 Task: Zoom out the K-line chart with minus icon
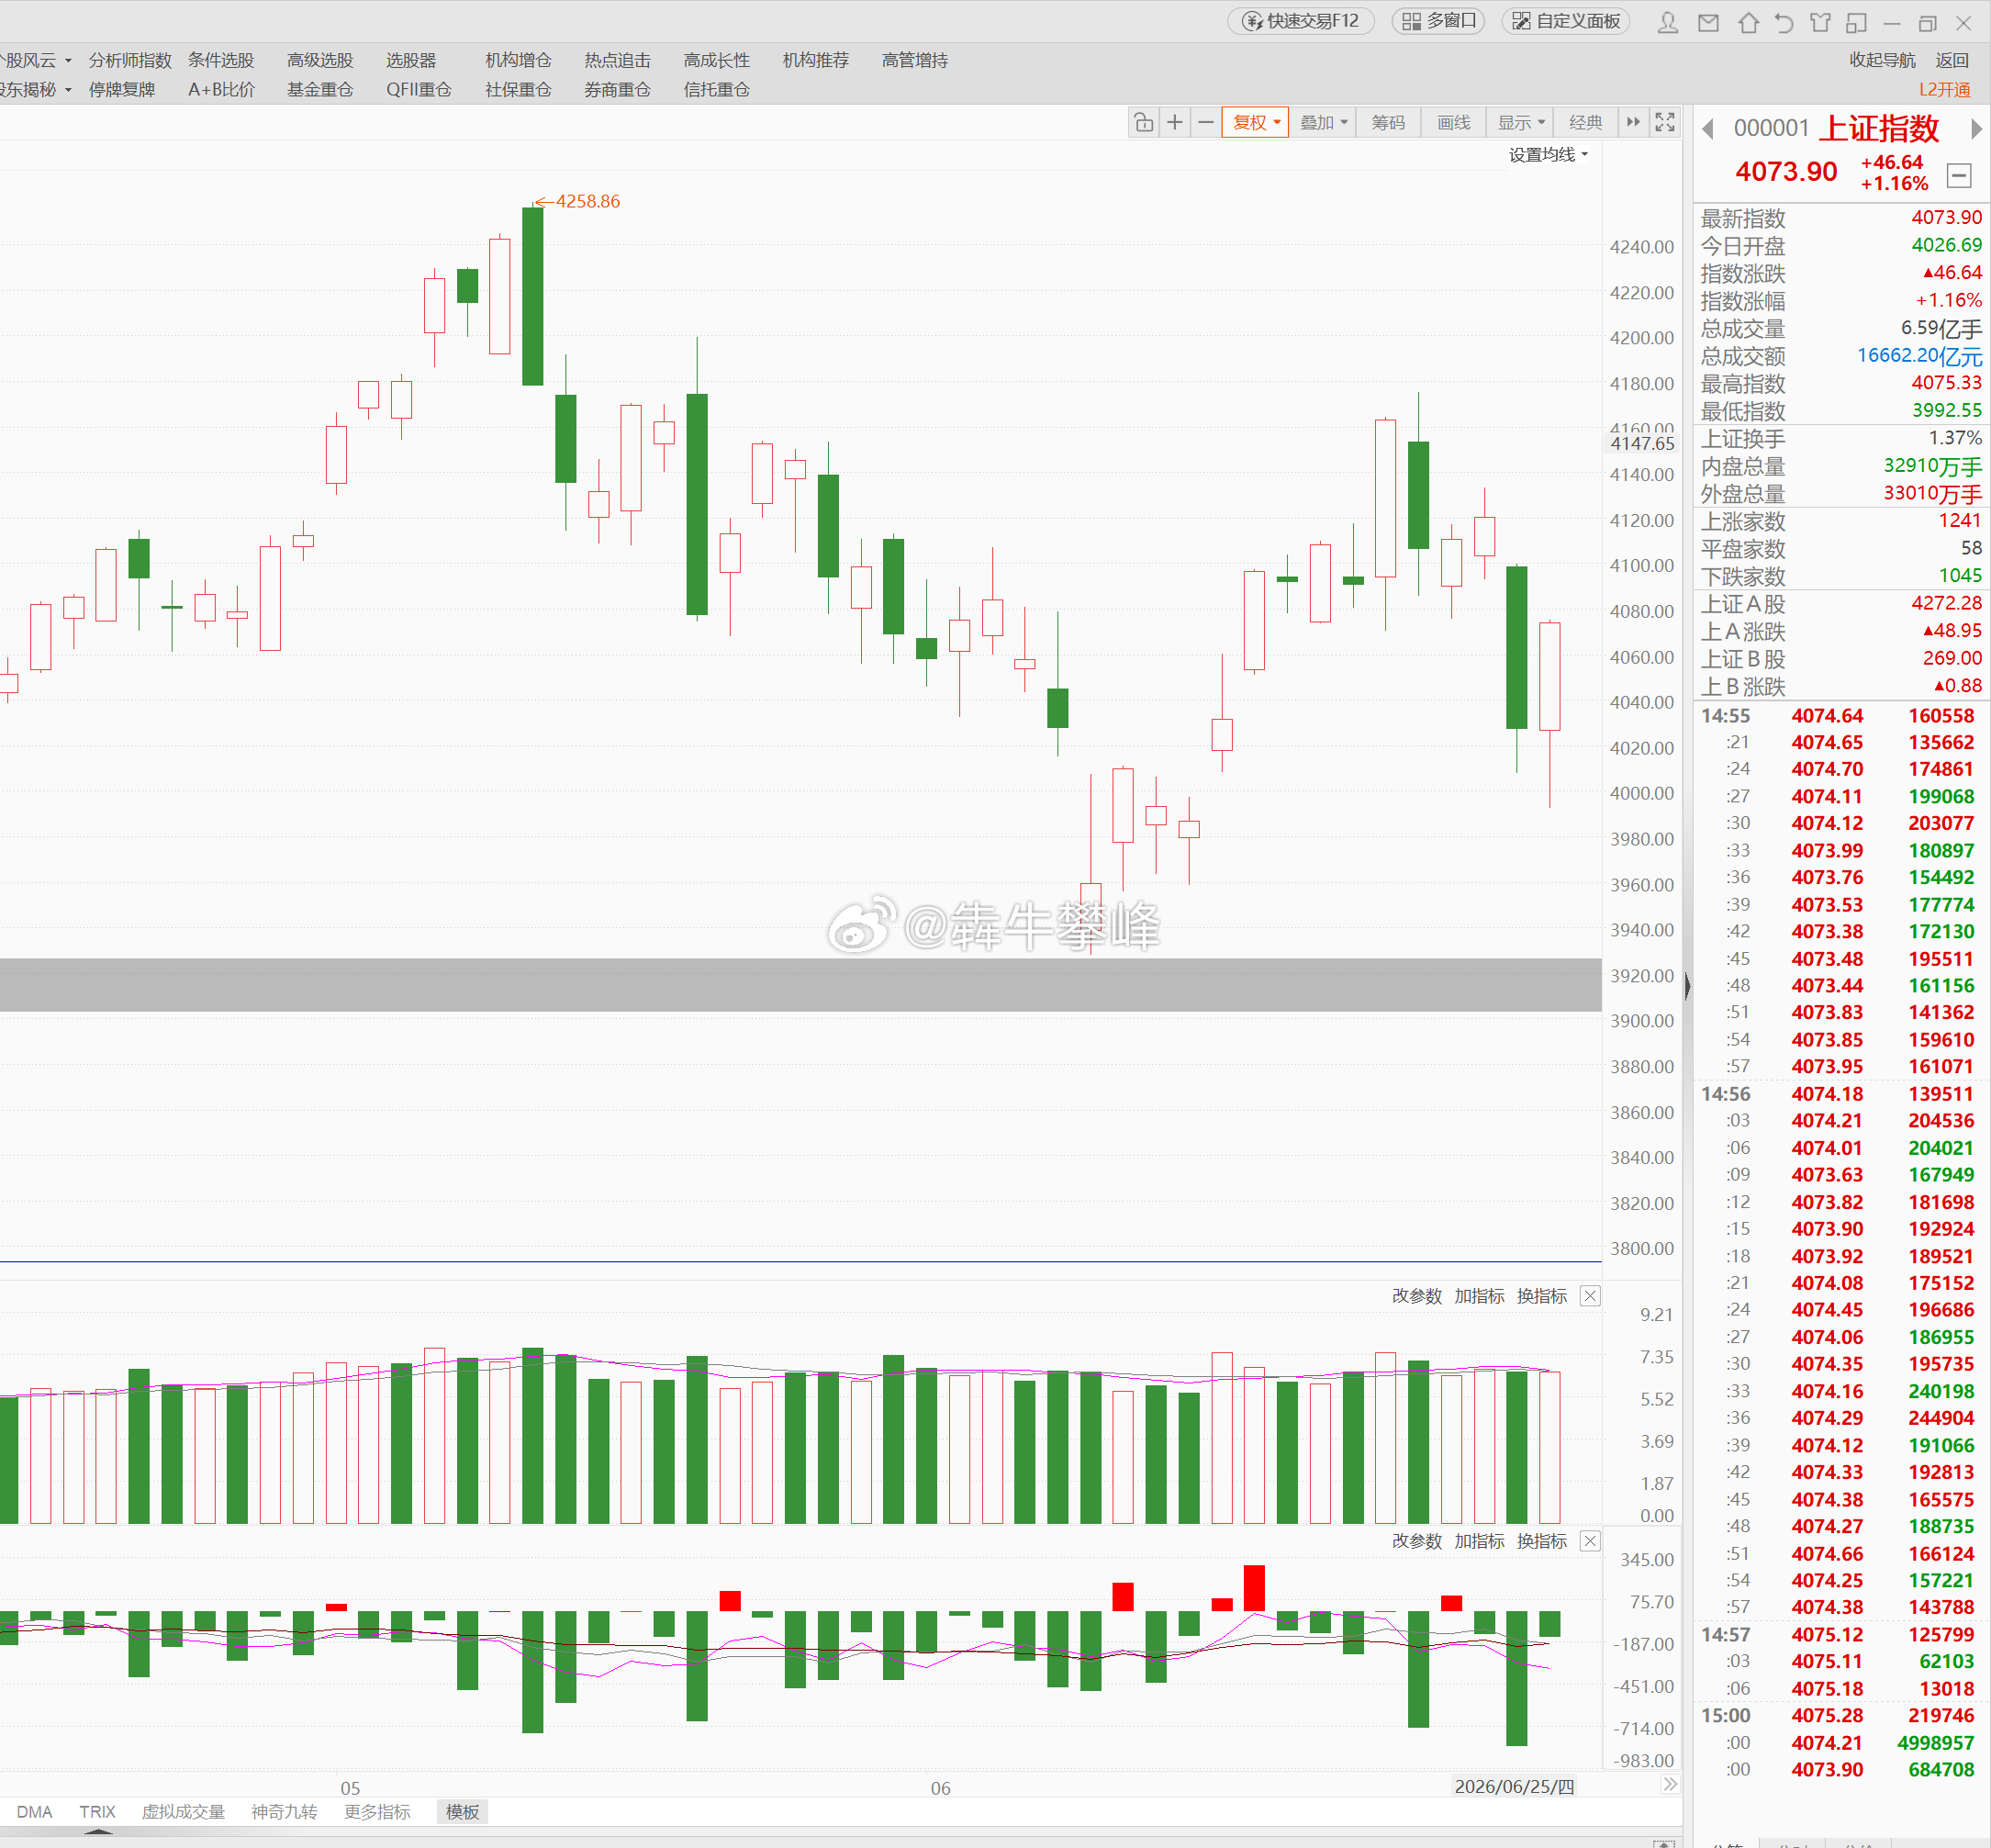(1205, 122)
